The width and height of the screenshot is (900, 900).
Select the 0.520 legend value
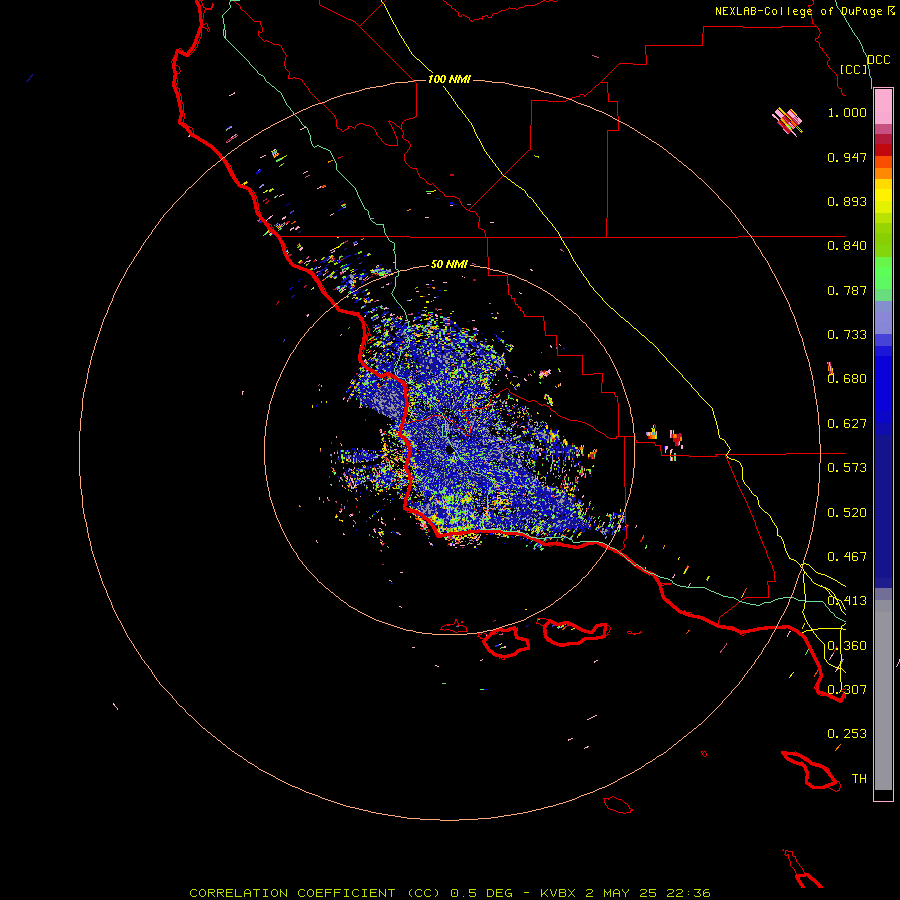click(x=847, y=513)
